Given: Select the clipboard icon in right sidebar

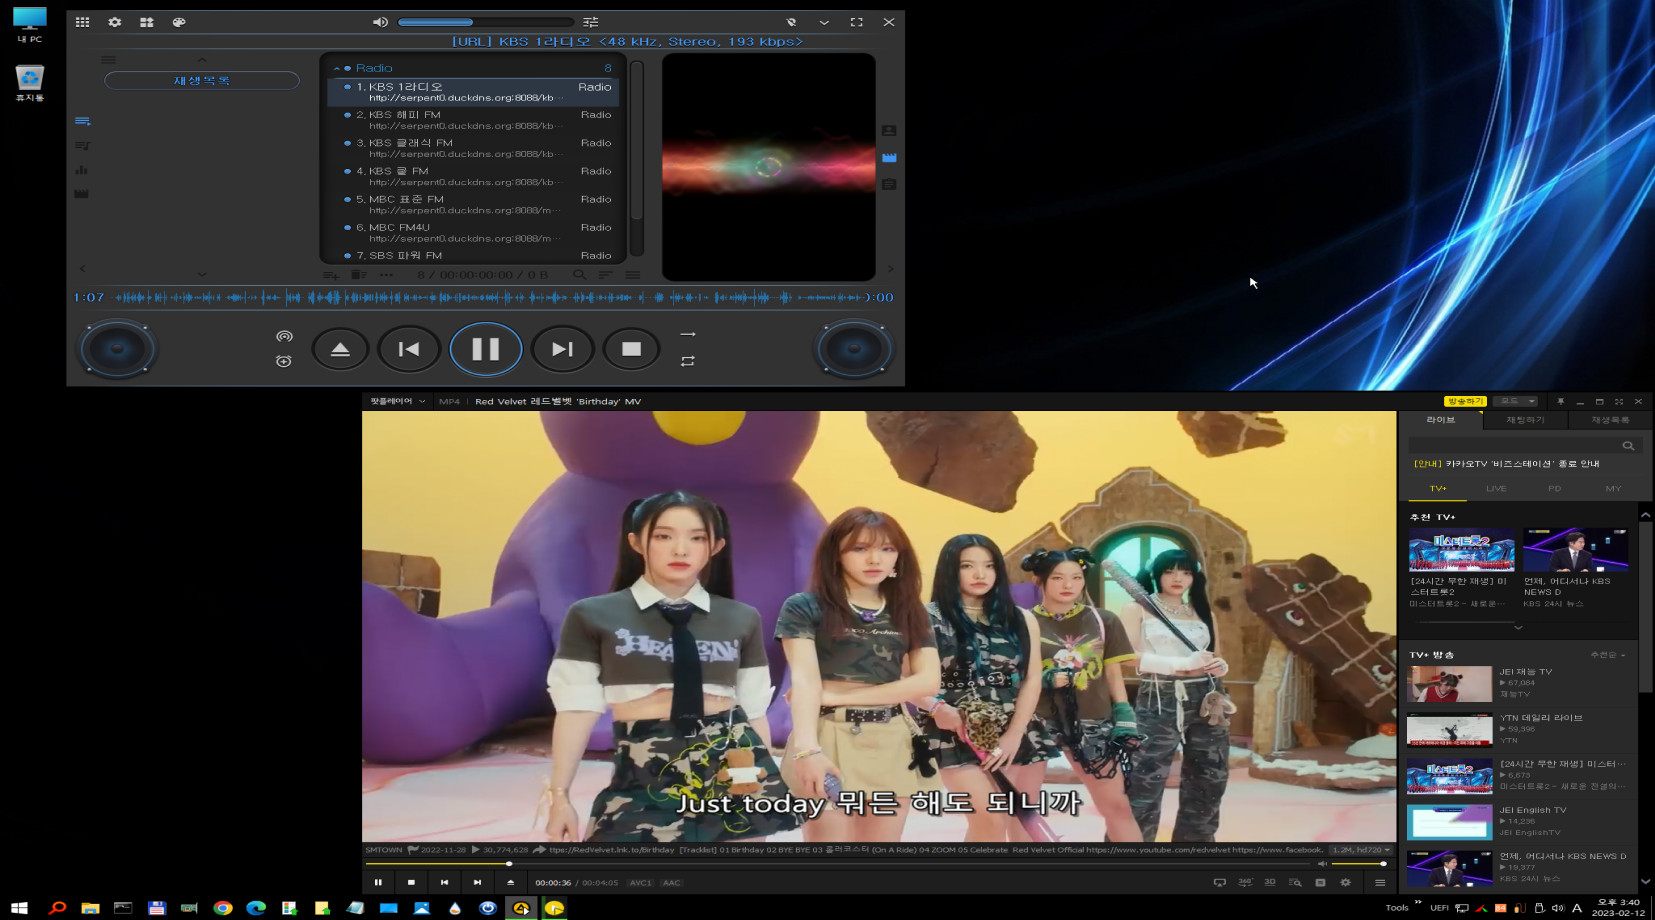Looking at the screenshot, I should click(889, 185).
